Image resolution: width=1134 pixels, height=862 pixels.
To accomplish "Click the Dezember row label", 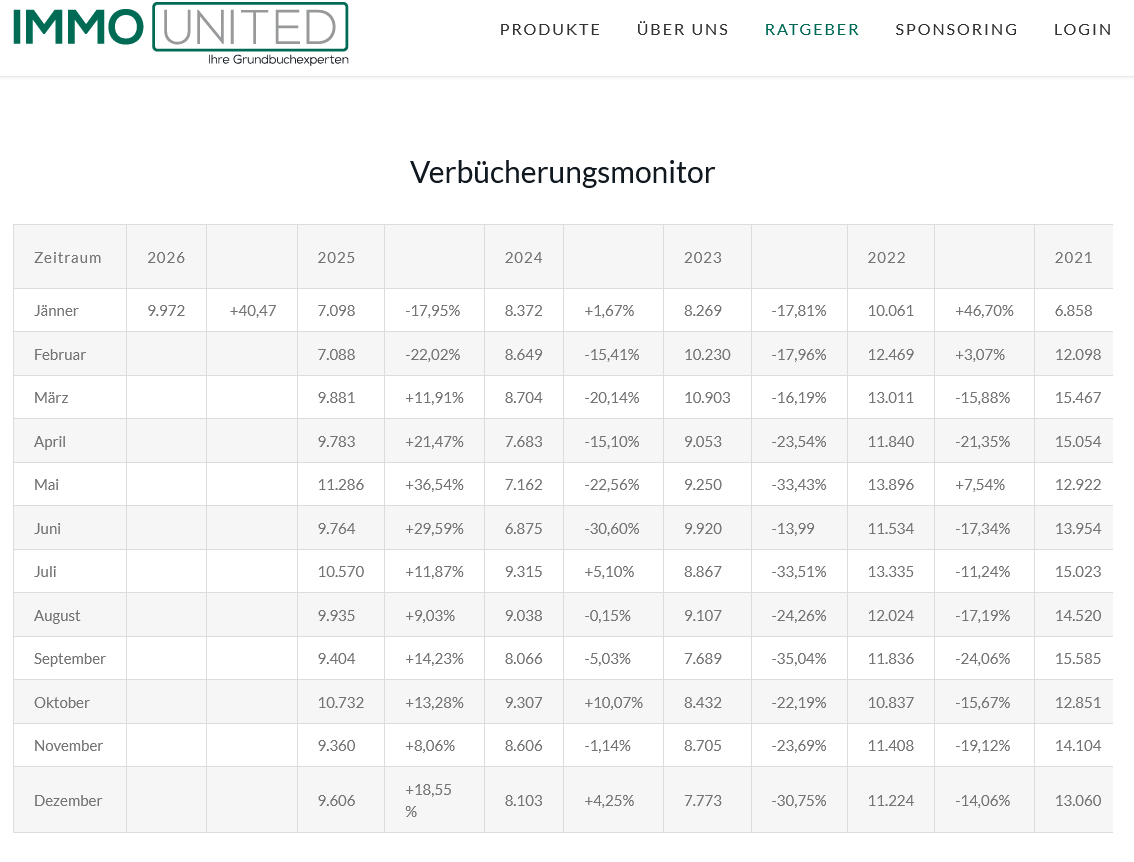I will point(68,801).
